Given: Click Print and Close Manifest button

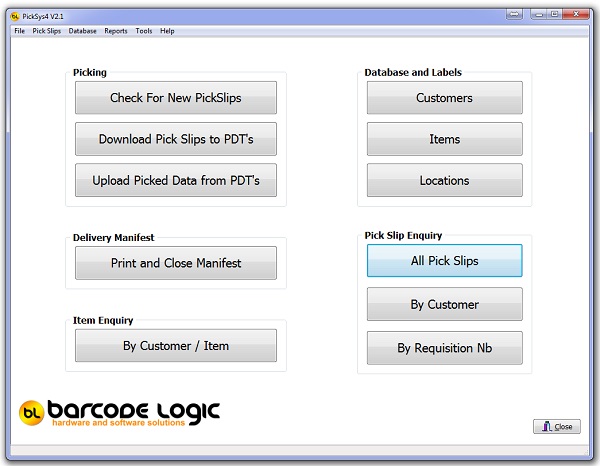Looking at the screenshot, I should coord(176,263).
